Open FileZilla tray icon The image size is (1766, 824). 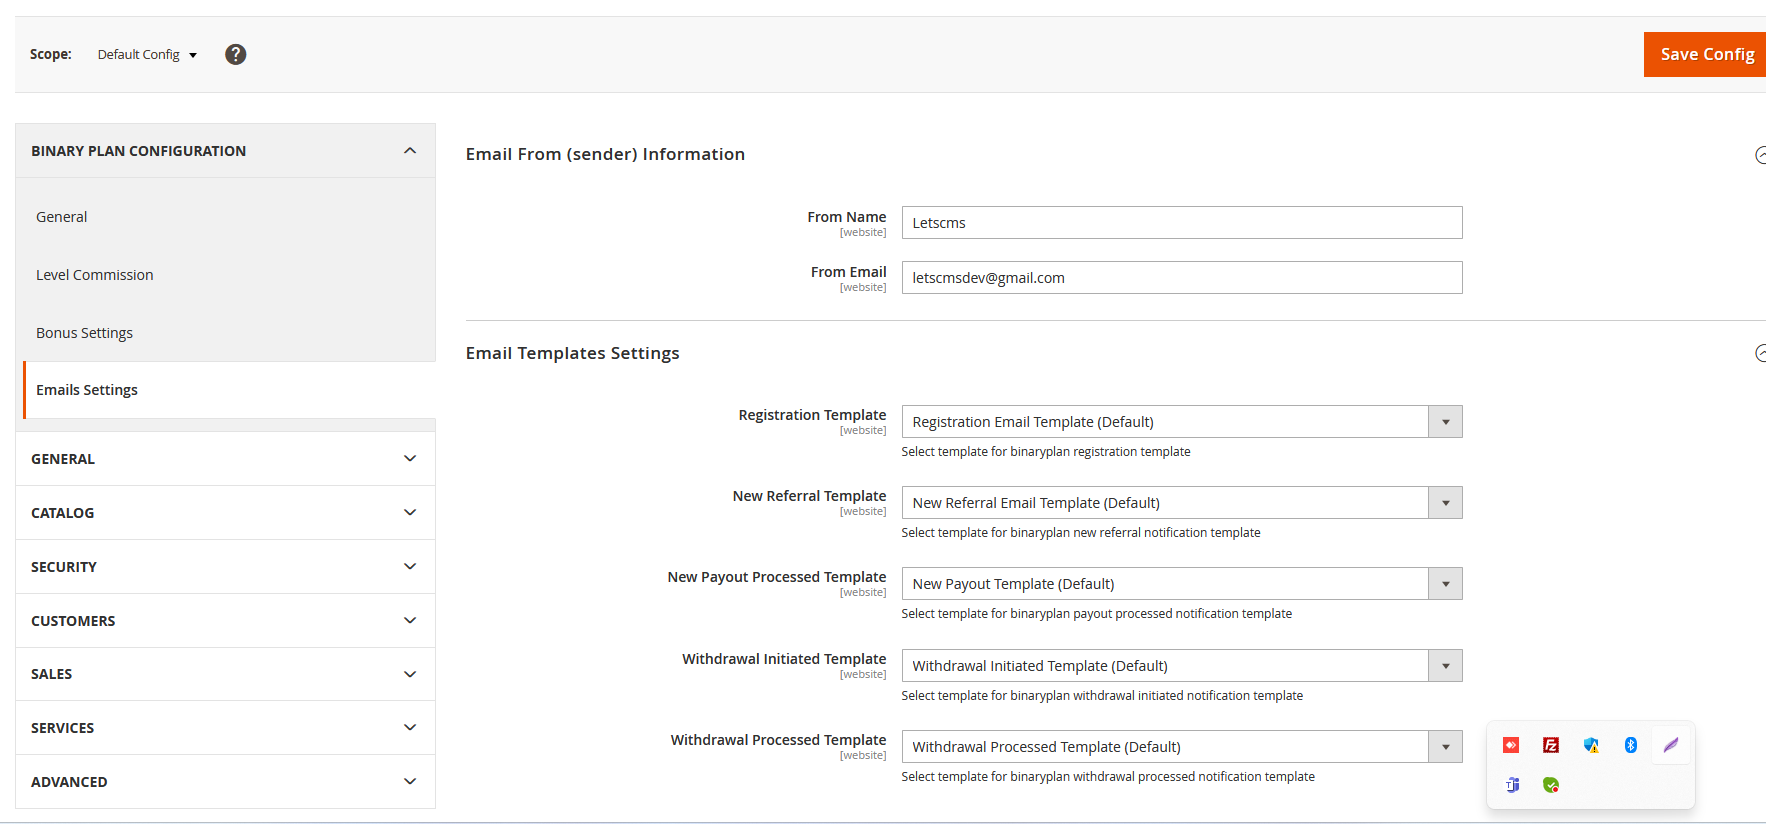pos(1551,745)
